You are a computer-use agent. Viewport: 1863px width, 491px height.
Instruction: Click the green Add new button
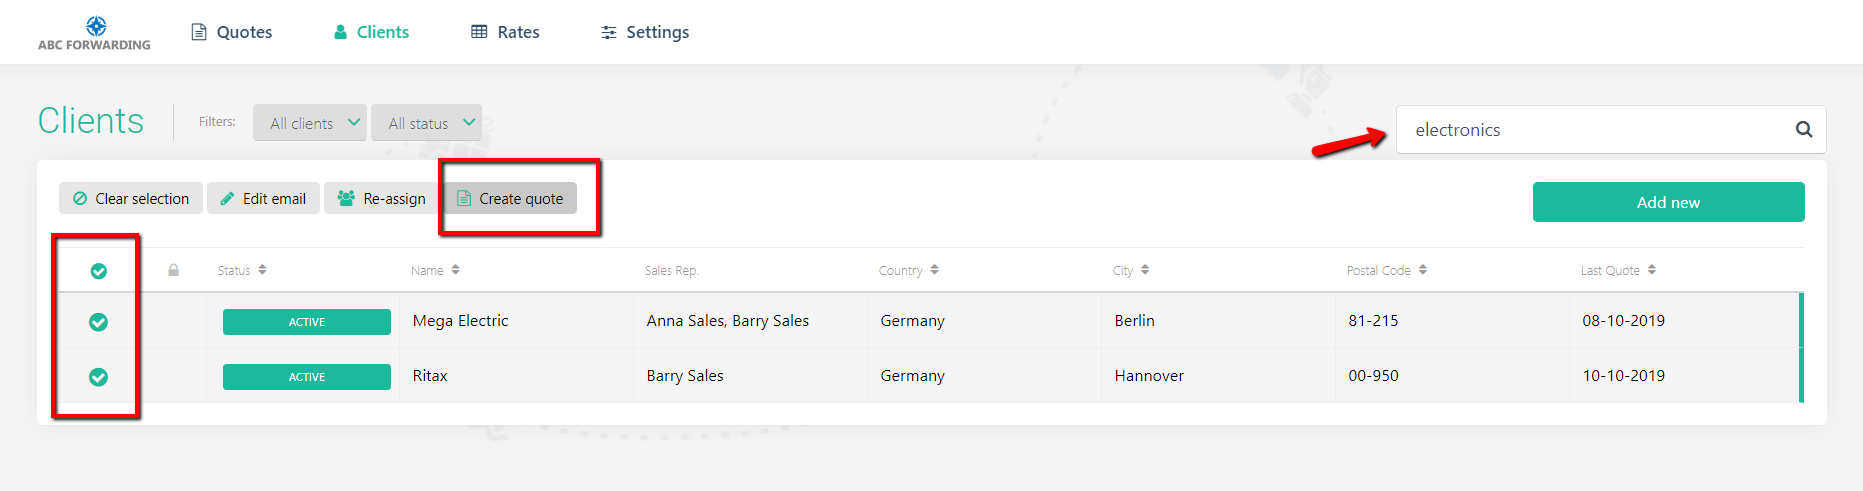point(1668,202)
